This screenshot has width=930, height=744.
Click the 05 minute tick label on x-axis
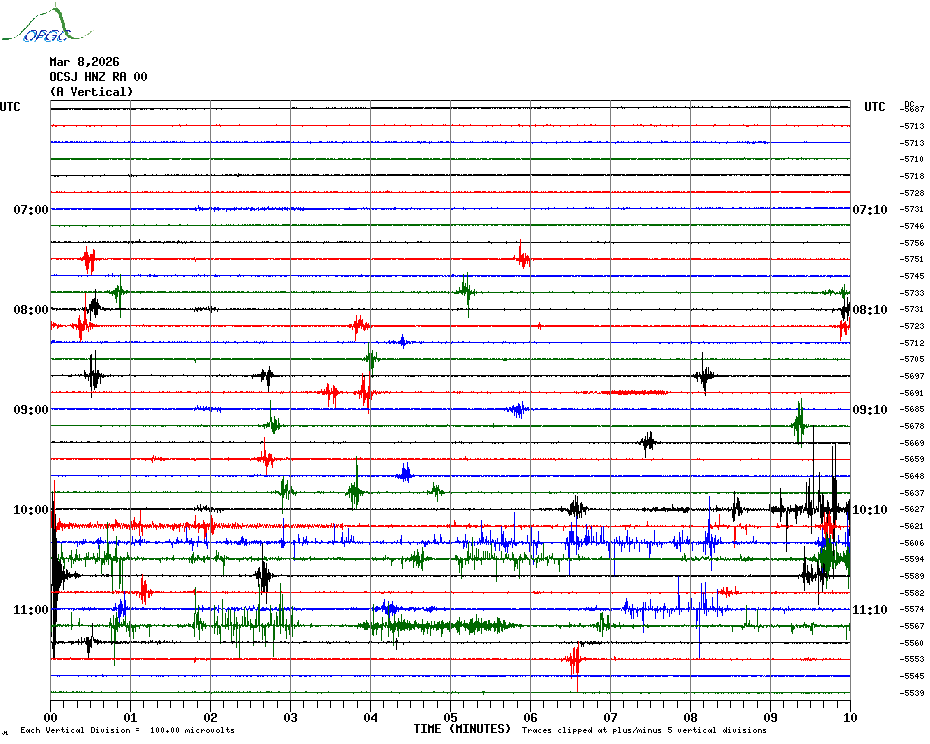450,717
